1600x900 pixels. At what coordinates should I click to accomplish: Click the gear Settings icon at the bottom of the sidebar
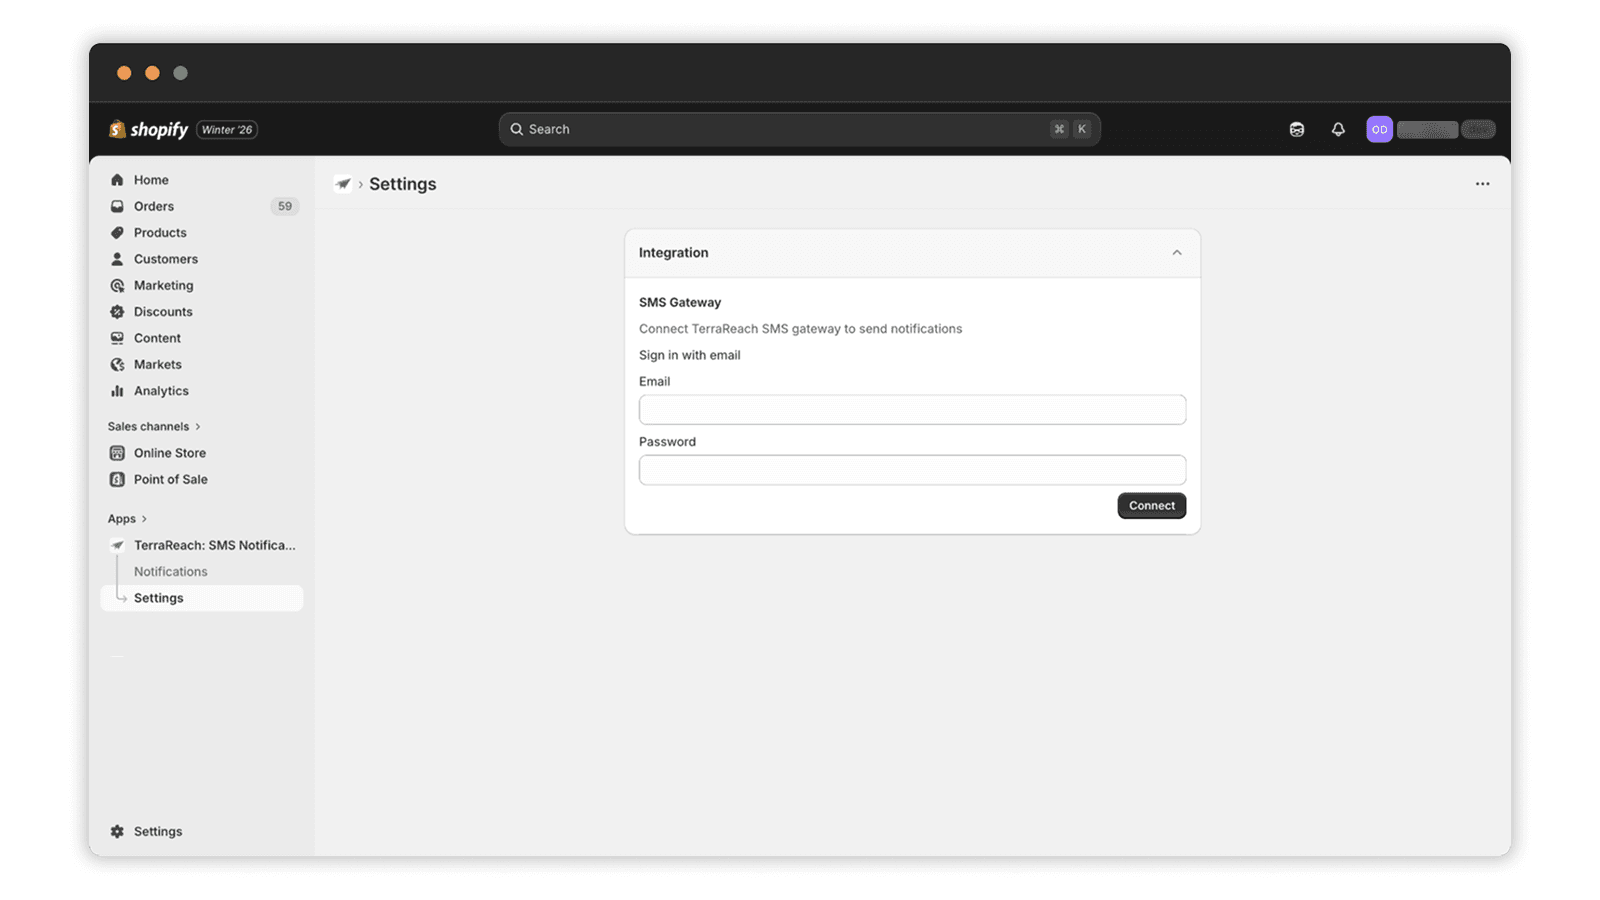pos(117,831)
